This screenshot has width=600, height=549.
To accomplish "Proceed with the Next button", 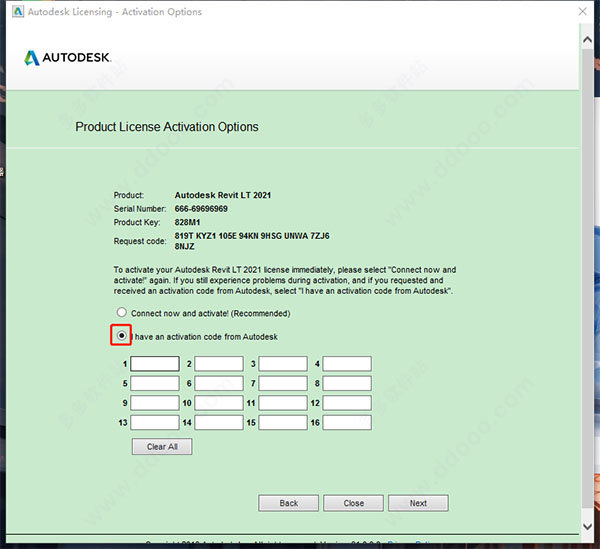I will click(418, 503).
